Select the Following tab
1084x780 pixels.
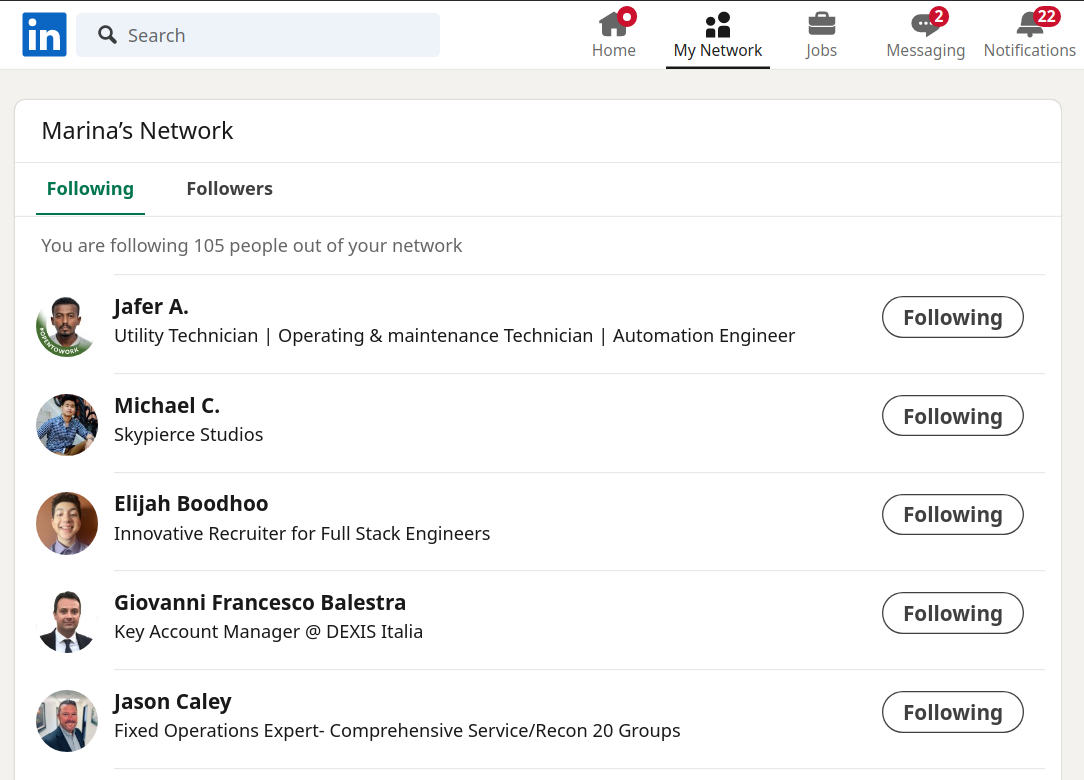90,188
